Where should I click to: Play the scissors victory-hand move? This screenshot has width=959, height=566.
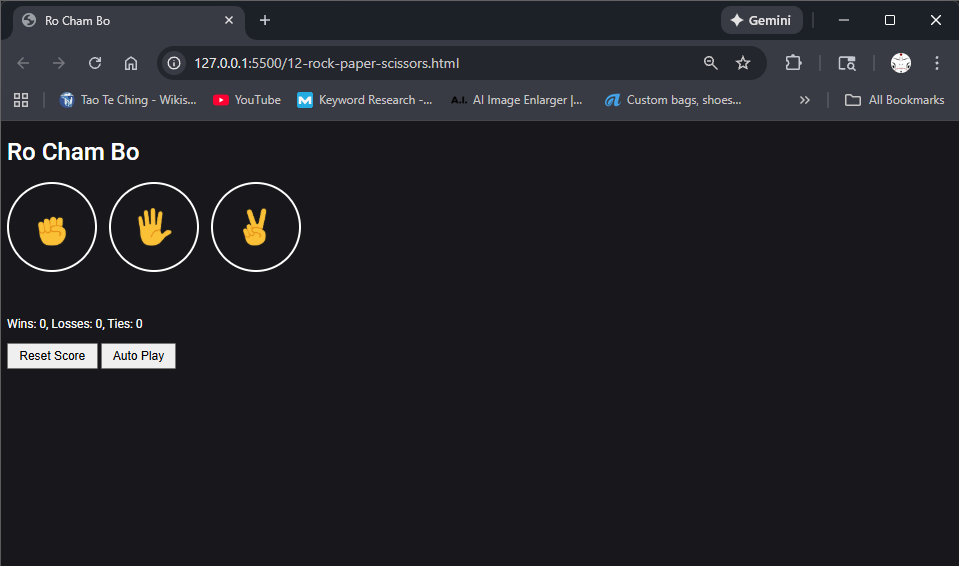point(256,227)
